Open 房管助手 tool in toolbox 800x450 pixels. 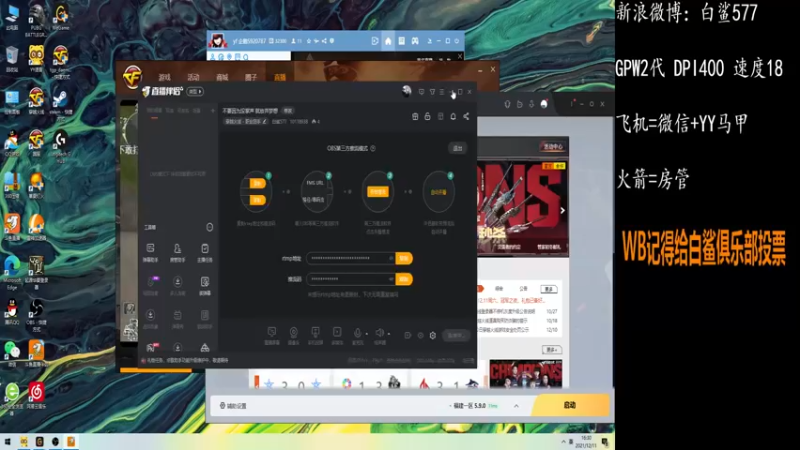(x=177, y=252)
